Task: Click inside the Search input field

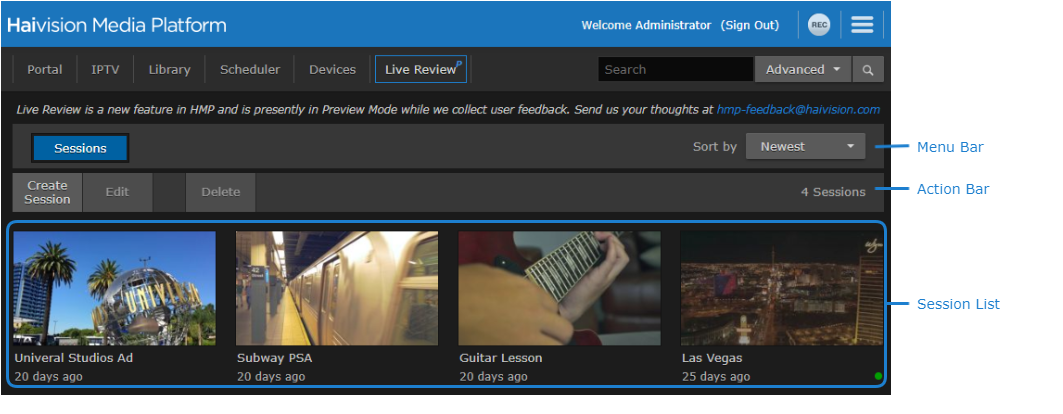Action: pyautogui.click(x=675, y=70)
